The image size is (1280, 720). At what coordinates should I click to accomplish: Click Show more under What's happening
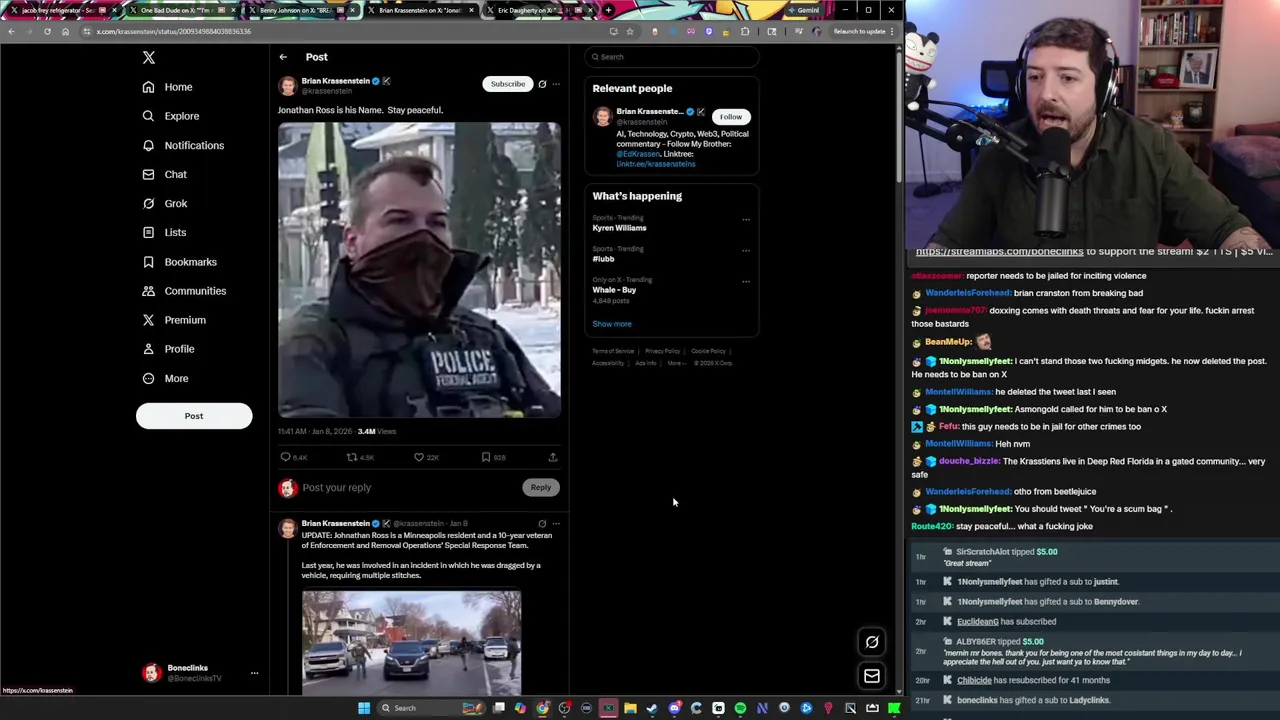pyautogui.click(x=612, y=324)
